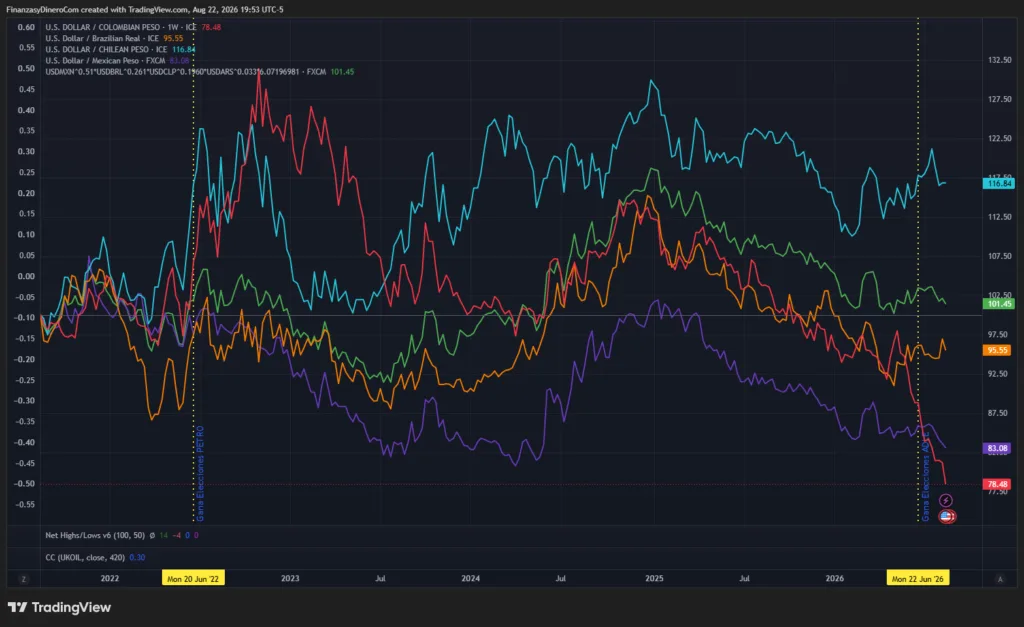Click the green 101.45 price label
Screen dimensions: 1024x627
(999, 304)
